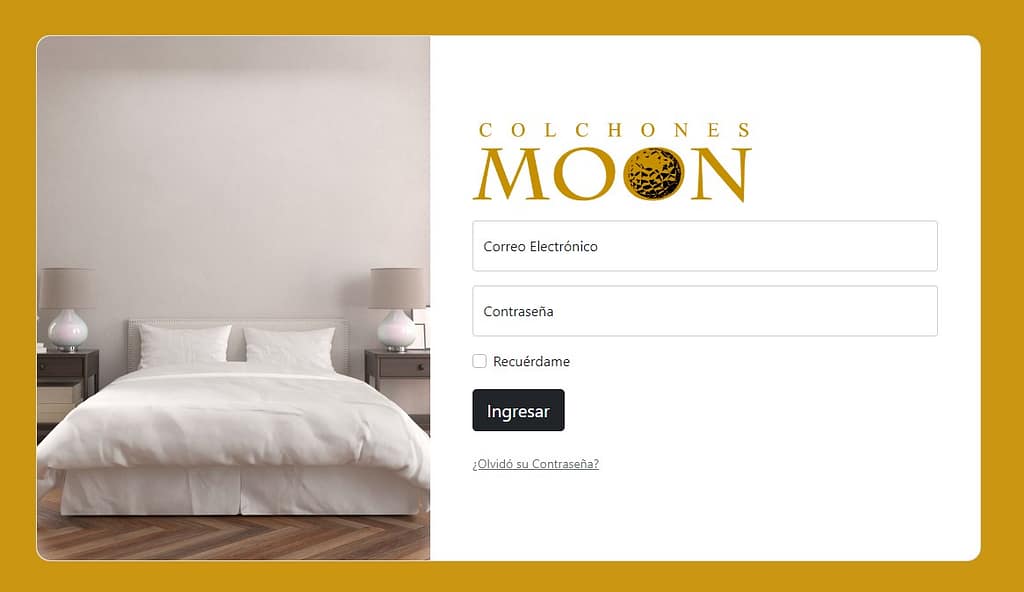Click the left dark nightstand
Image resolution: width=1024 pixels, height=592 pixels.
[68, 386]
